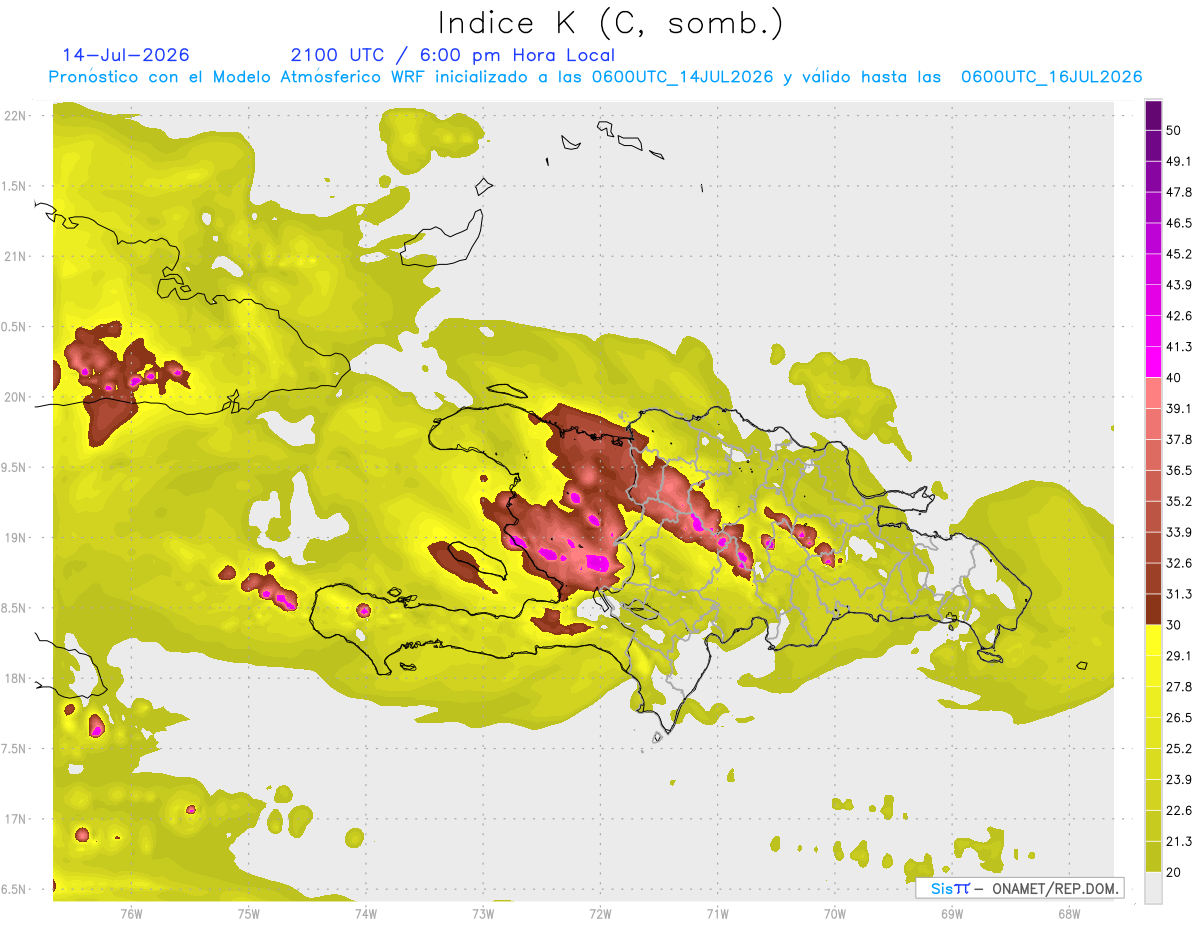Click the colorbar value "30"

[1175, 625]
